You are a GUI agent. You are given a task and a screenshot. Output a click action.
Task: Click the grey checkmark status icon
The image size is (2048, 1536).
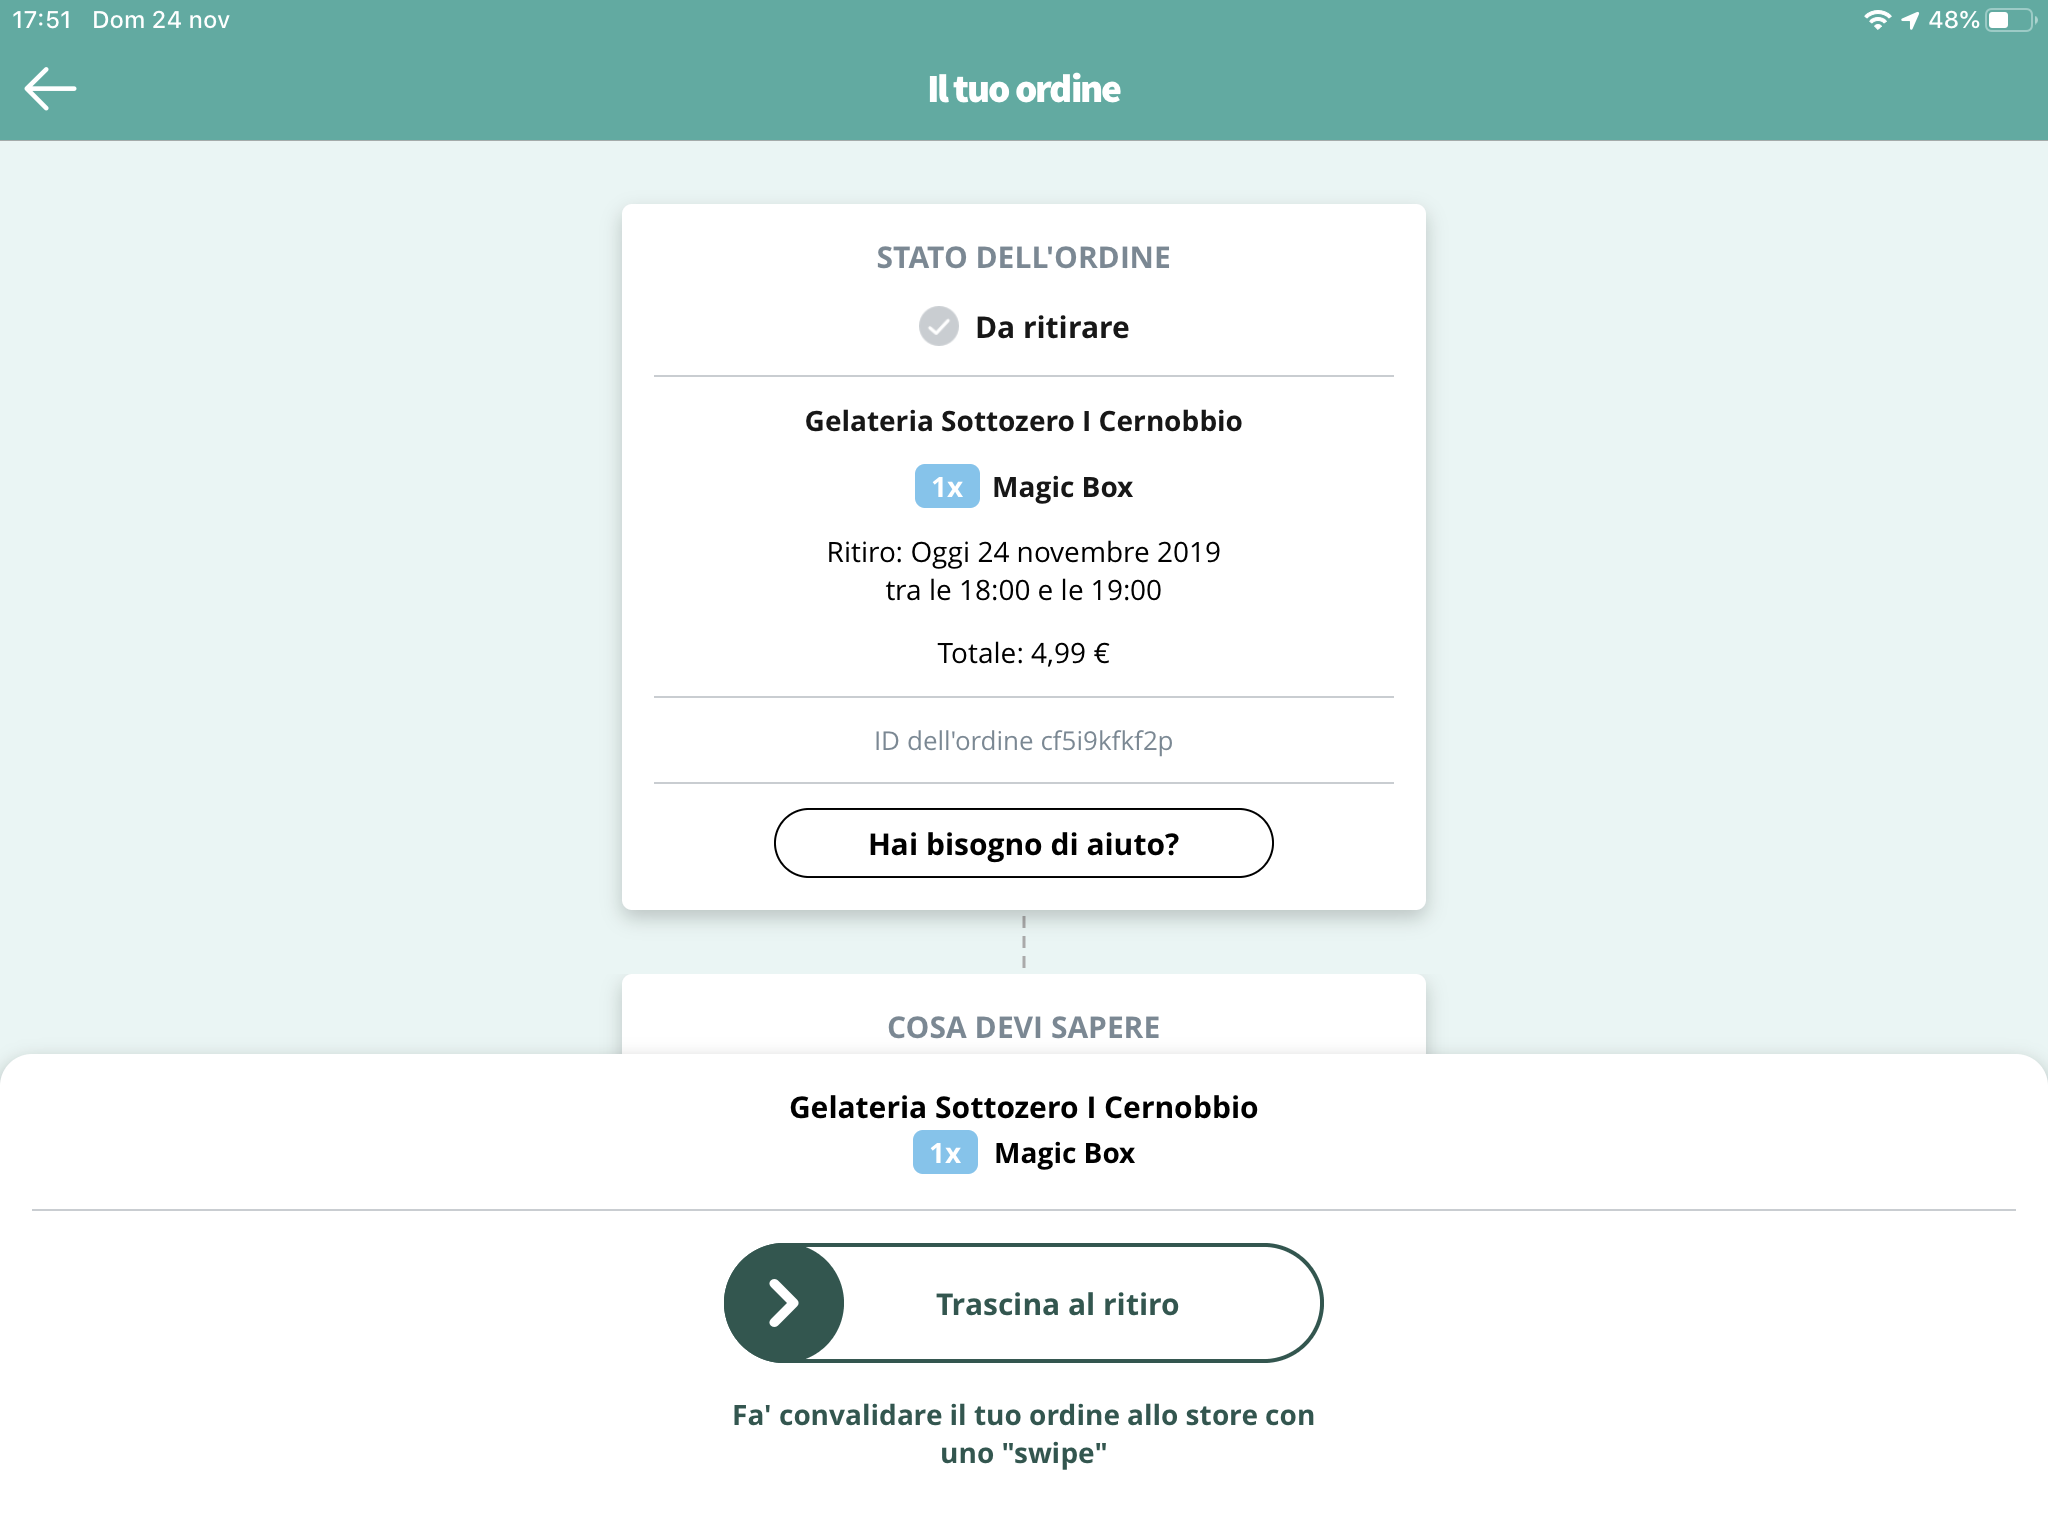[938, 326]
